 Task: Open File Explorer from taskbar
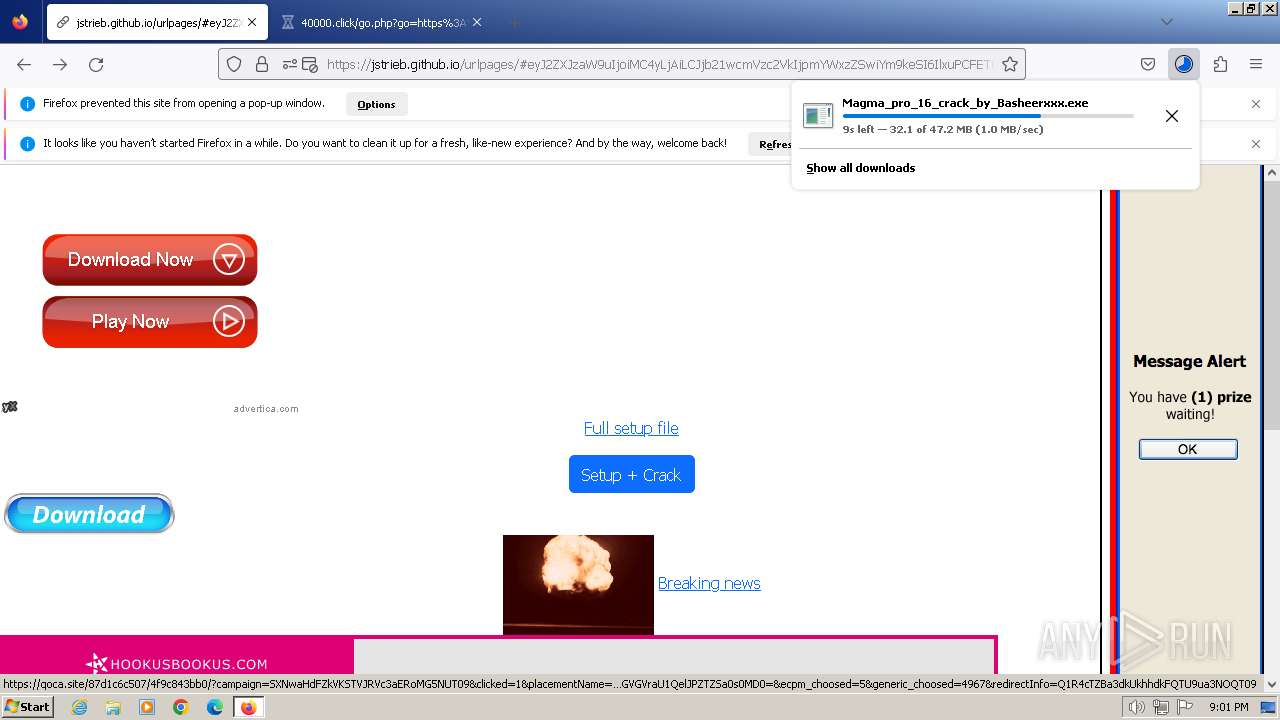click(113, 707)
